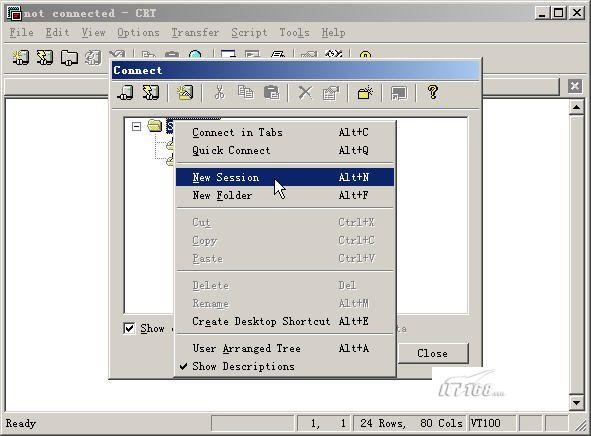Viewport: 591px width, 436px height.
Task: Click the Paste clipboard icon in dialog toolbar
Action: 271,92
